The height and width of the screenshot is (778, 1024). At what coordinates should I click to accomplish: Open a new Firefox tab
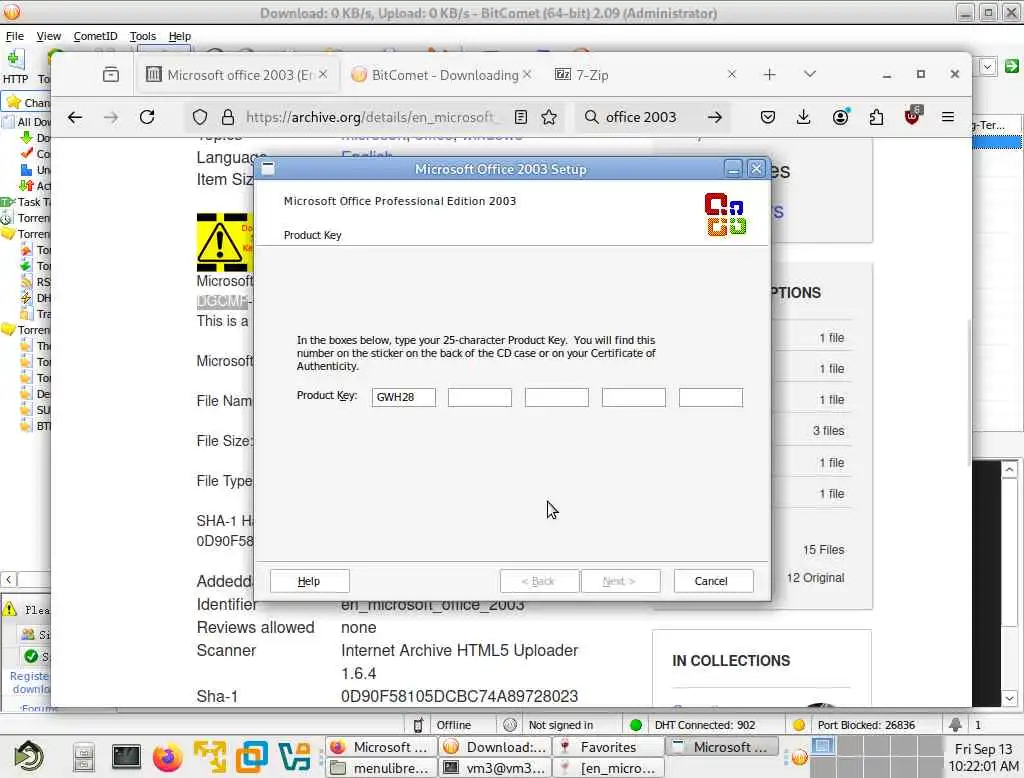tap(769, 74)
